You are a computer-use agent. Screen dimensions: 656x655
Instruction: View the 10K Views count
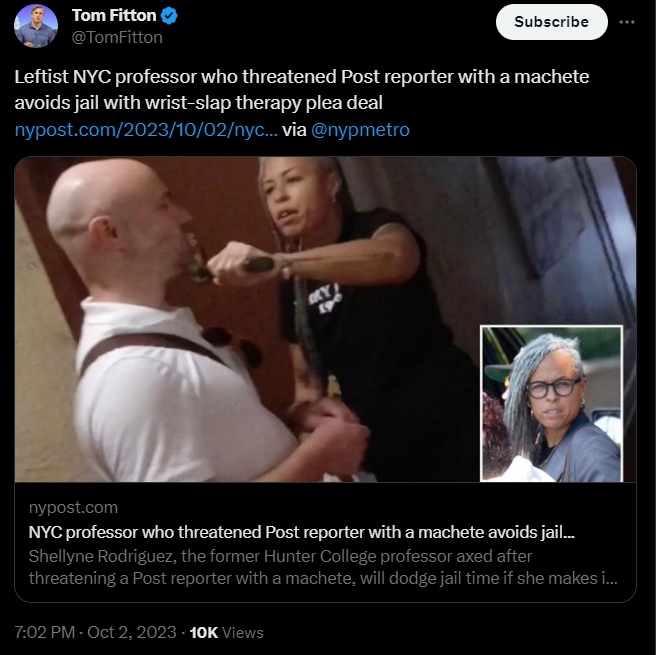pos(226,632)
